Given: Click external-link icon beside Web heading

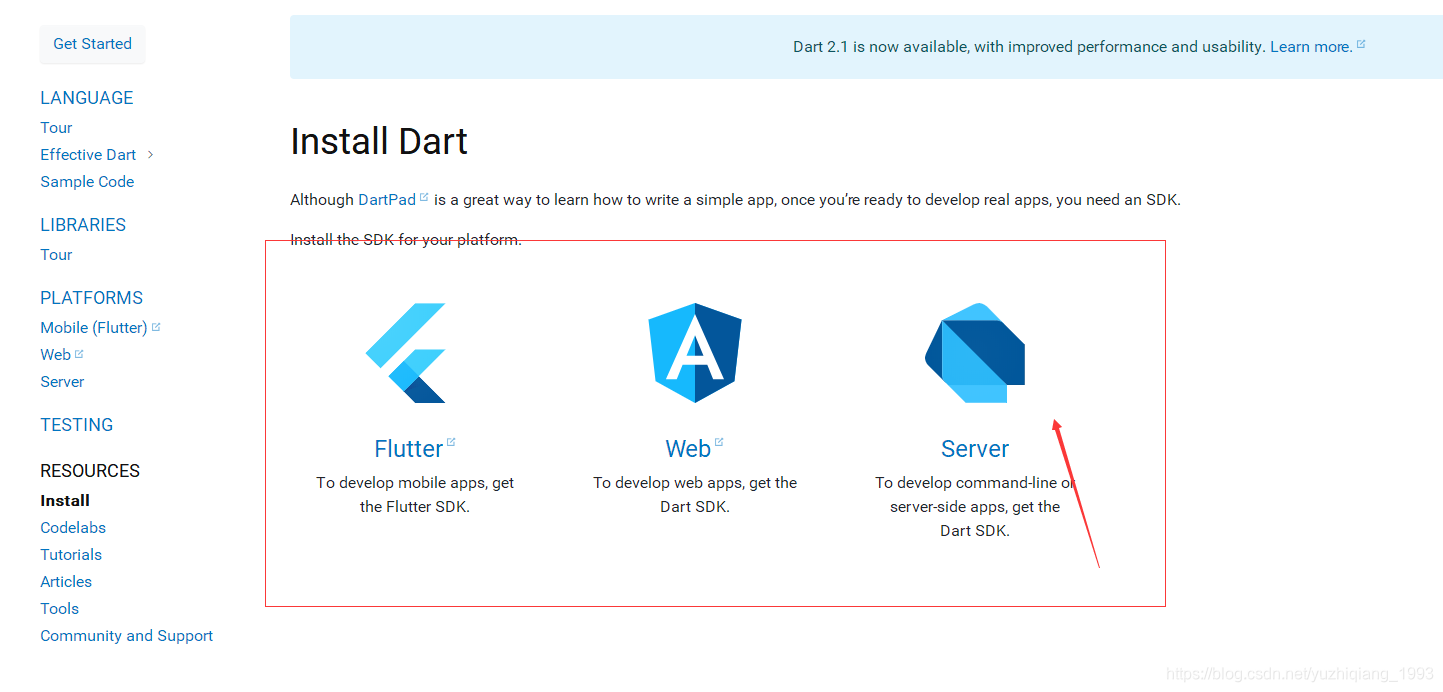Looking at the screenshot, I should click(x=719, y=442).
